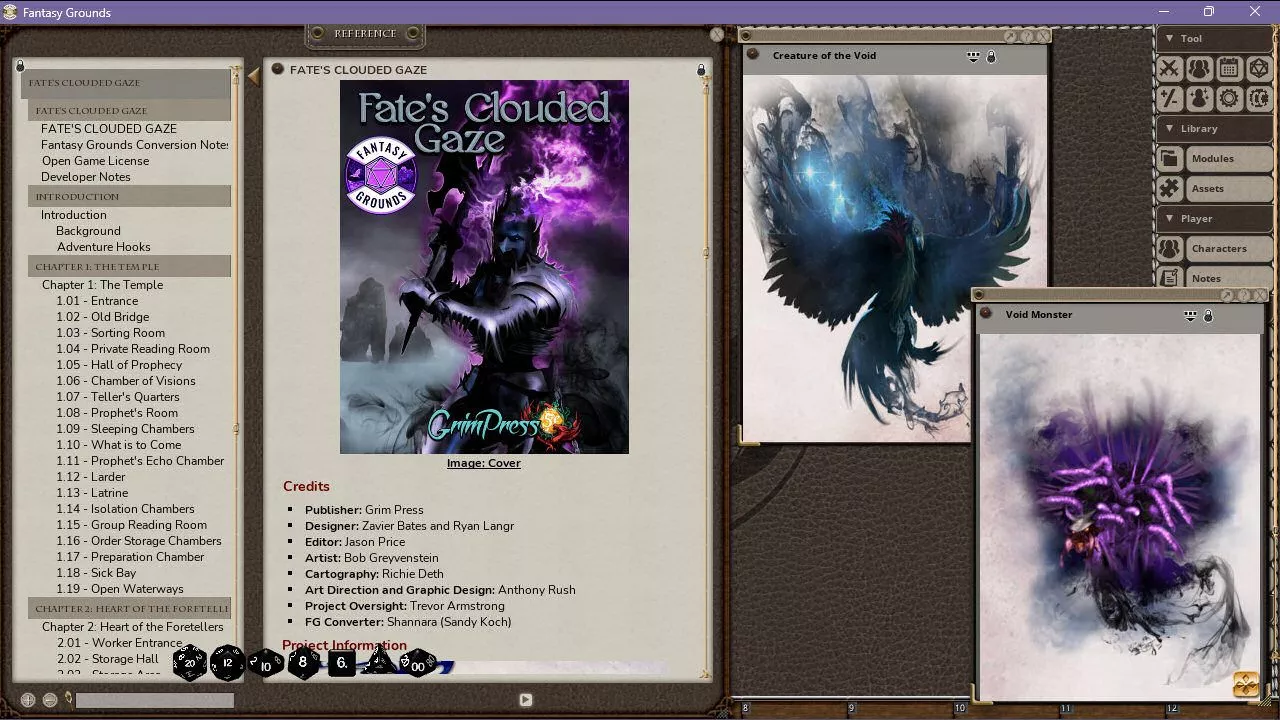Pick up the d12 die
Viewport: 1280px width, 720px height.
228,662
